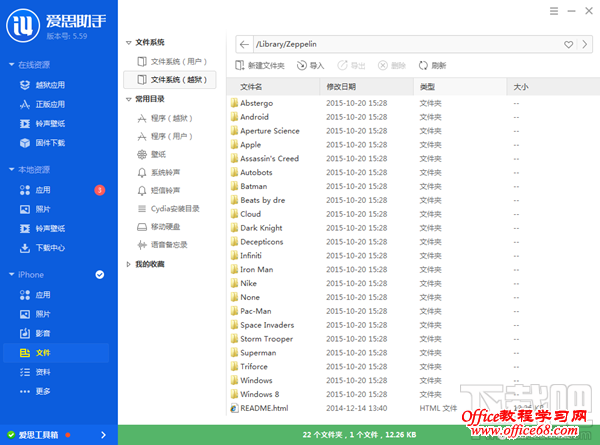
Task: Open 壁纸 directory
Action: point(152,155)
